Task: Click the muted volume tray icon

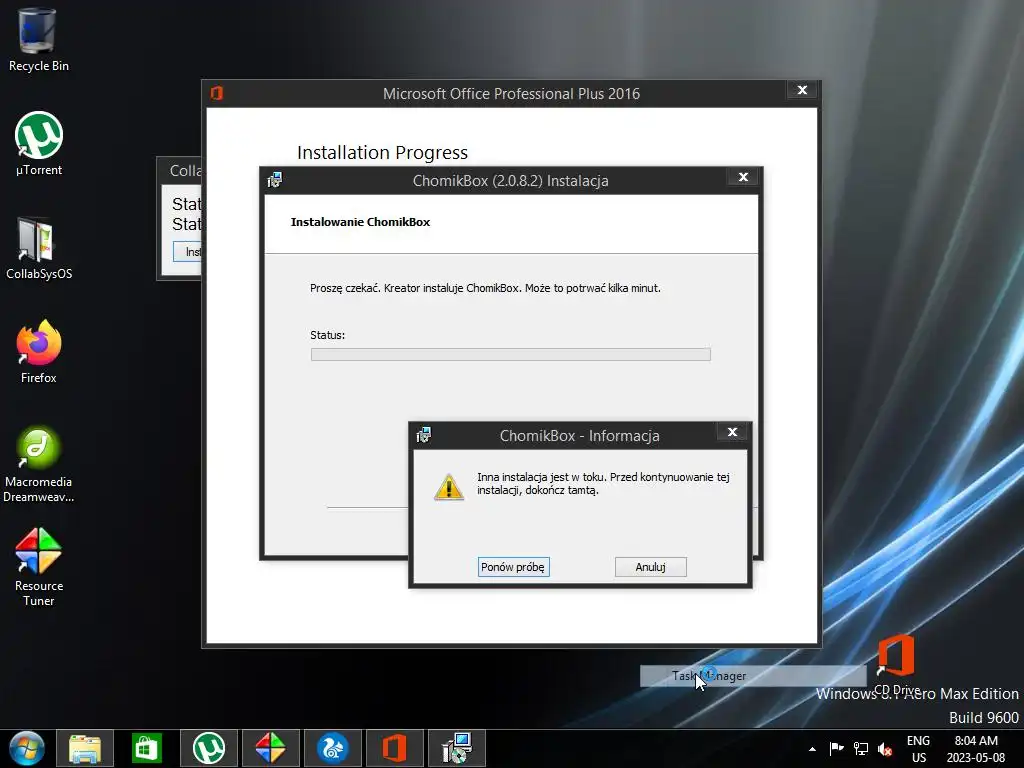Action: click(x=885, y=749)
